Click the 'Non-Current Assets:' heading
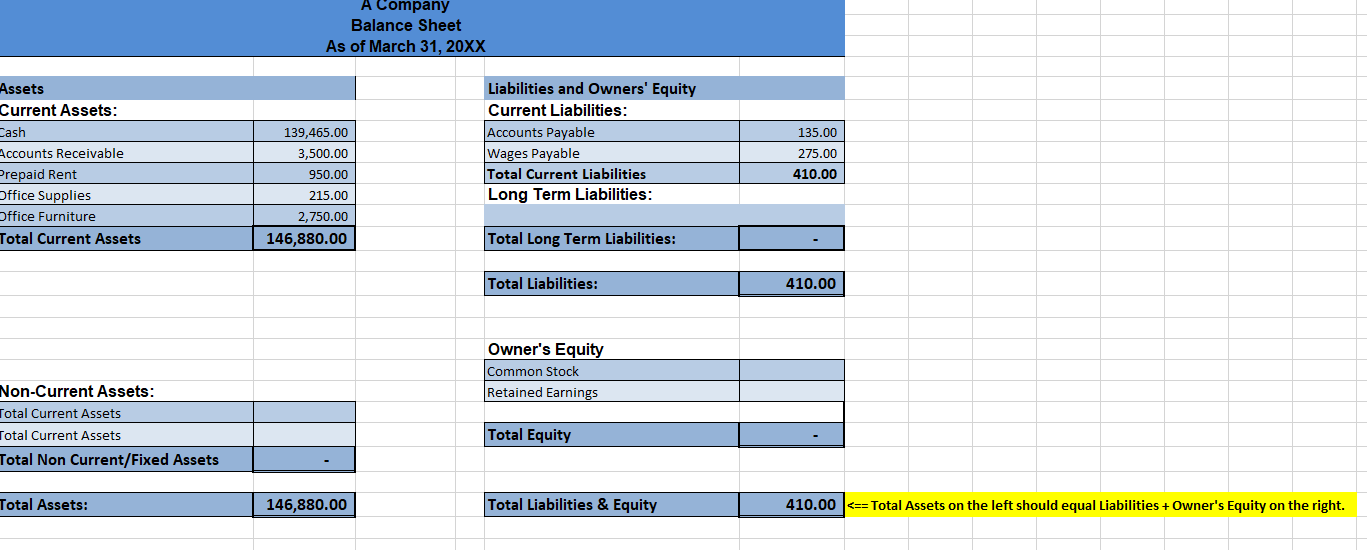 tap(78, 391)
